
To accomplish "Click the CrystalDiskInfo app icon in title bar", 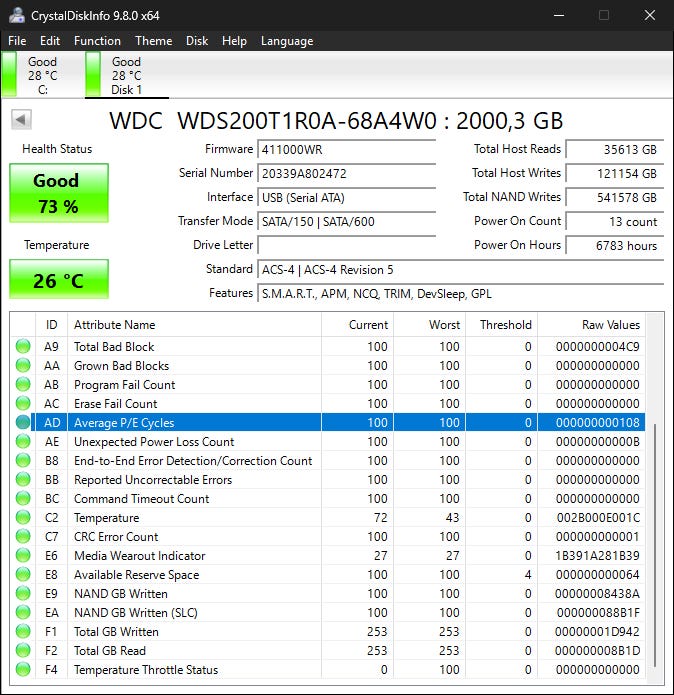I will pos(17,15).
